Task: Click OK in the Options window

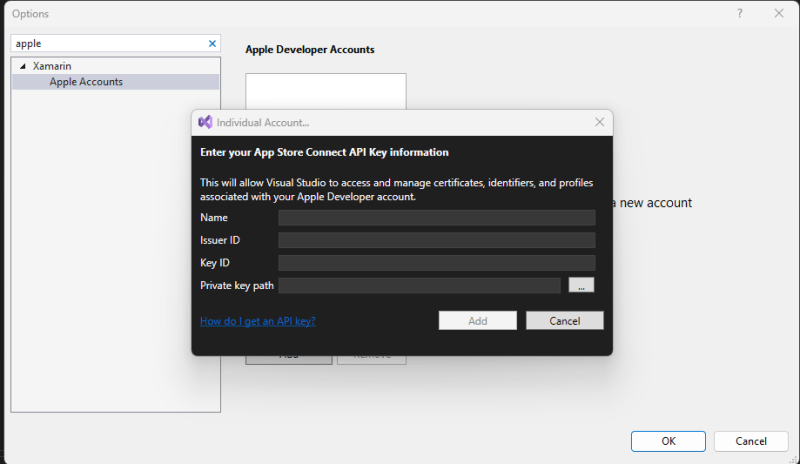Action: [668, 441]
